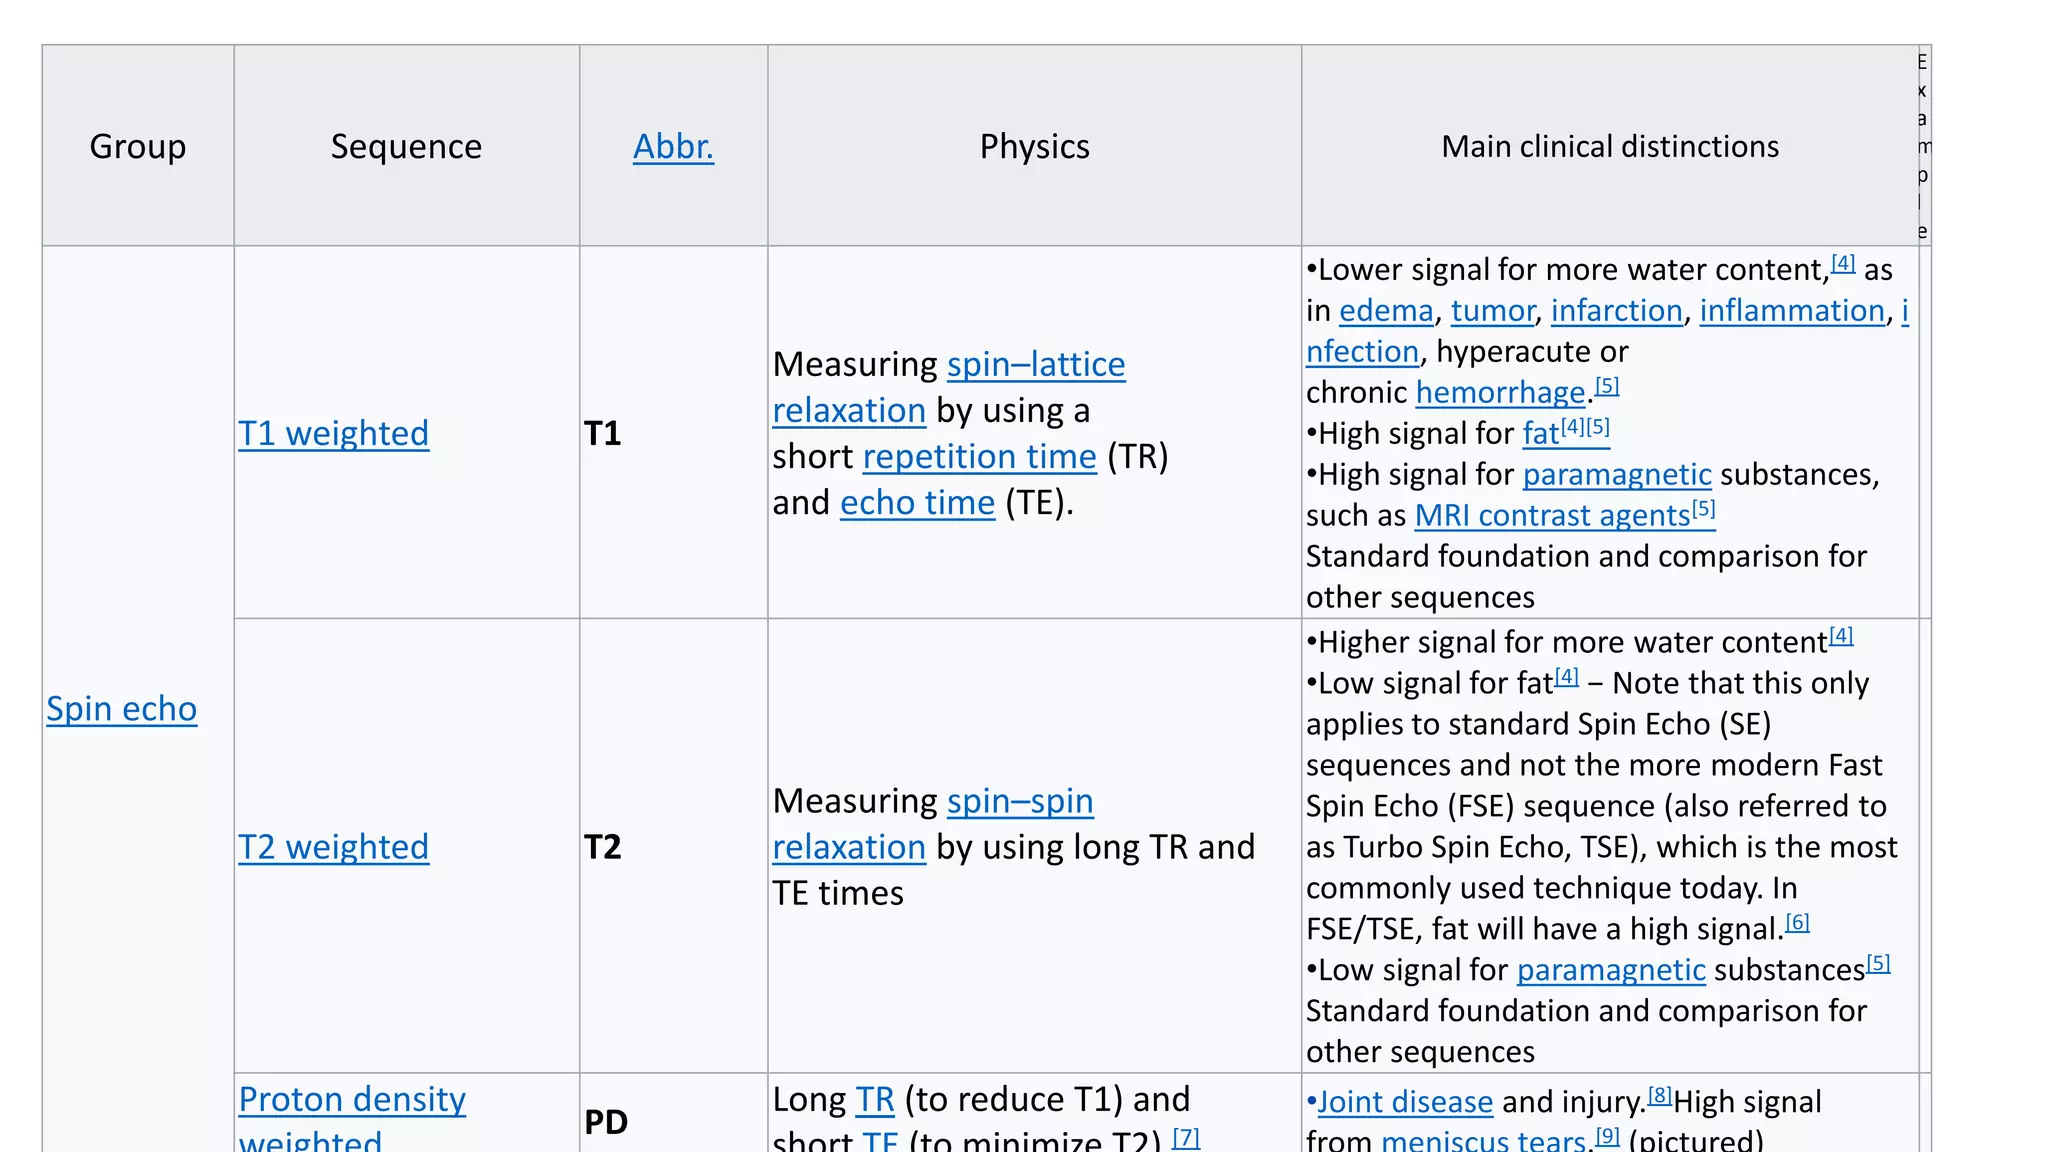This screenshot has height=1152, width=2048.
Task: Open the Abbr. header link
Action: [x=673, y=147]
